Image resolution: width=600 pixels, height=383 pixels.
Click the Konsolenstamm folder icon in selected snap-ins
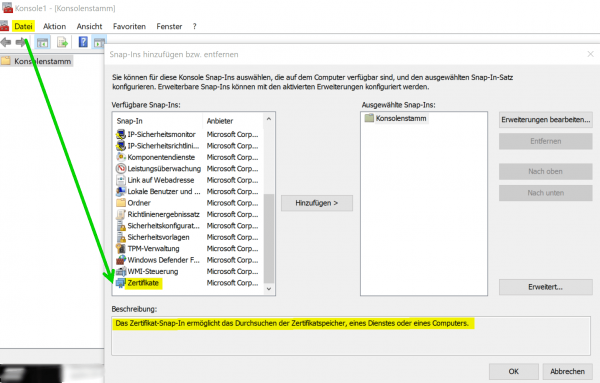[x=369, y=118]
